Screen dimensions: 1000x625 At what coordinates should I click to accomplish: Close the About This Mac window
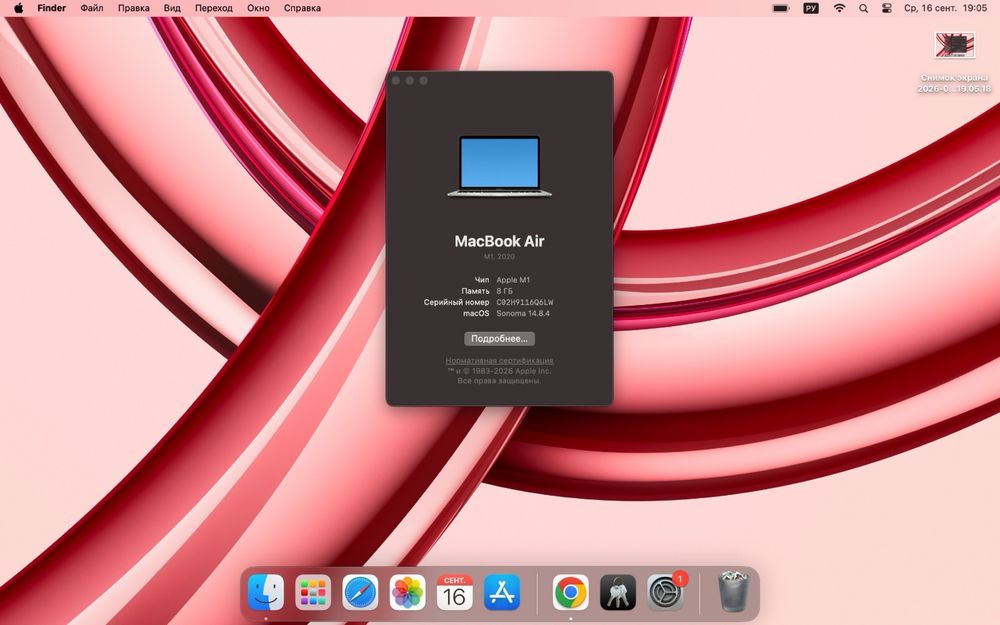[x=396, y=81]
